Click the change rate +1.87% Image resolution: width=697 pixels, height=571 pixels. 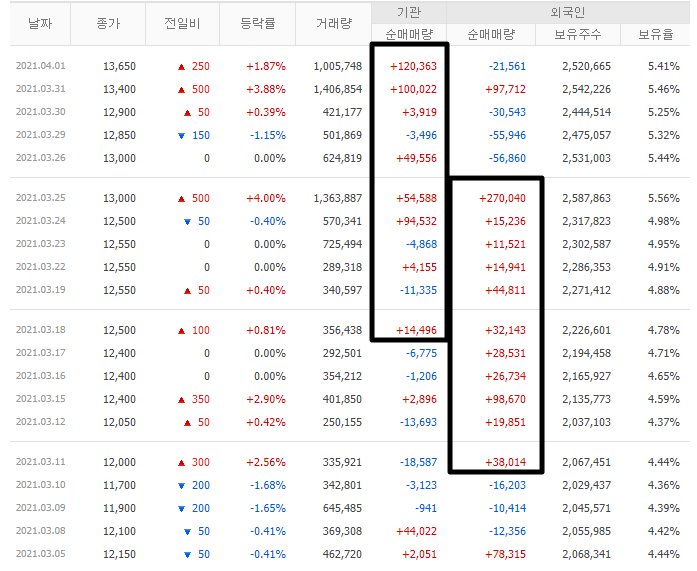click(266, 66)
